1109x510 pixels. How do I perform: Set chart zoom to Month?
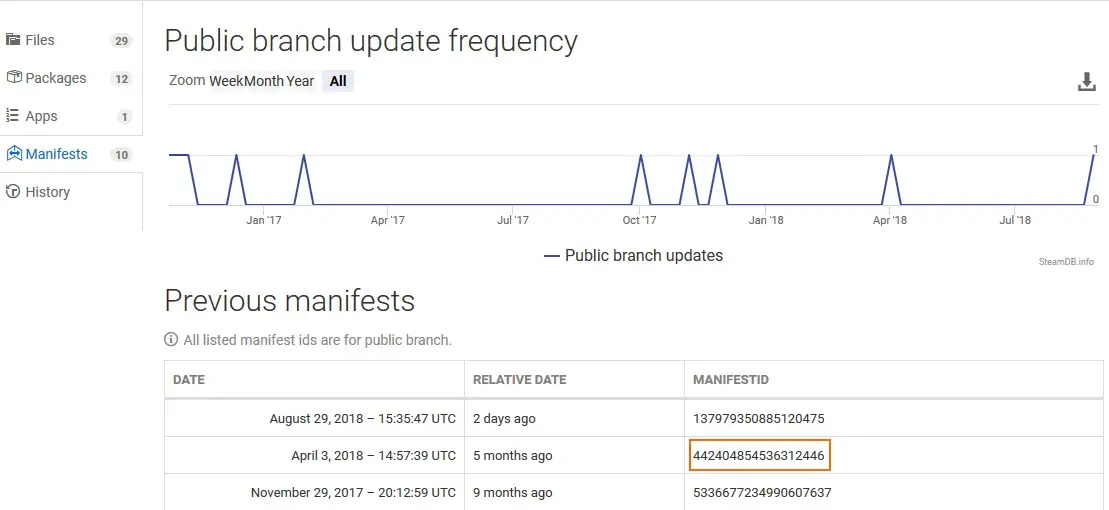(x=263, y=81)
